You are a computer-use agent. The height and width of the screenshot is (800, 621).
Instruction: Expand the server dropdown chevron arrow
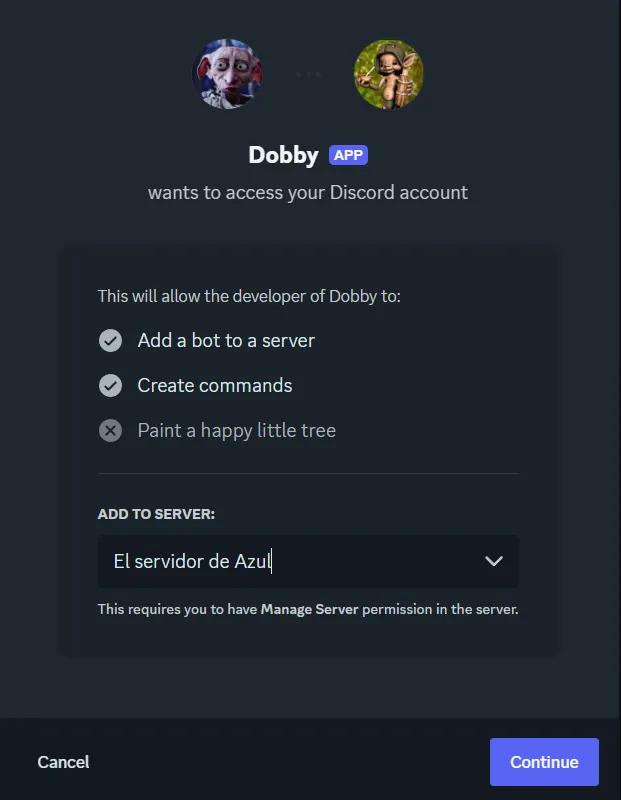(493, 561)
